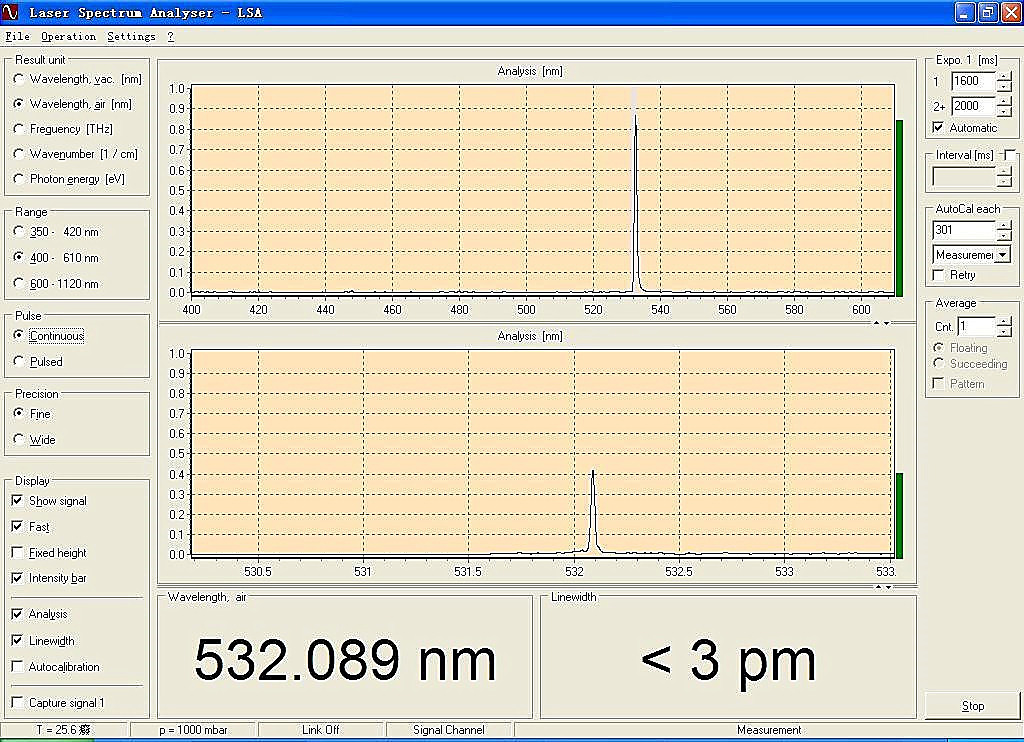This screenshot has width=1024, height=742.
Task: Enable the Fixed height checkbox
Action: coord(17,553)
